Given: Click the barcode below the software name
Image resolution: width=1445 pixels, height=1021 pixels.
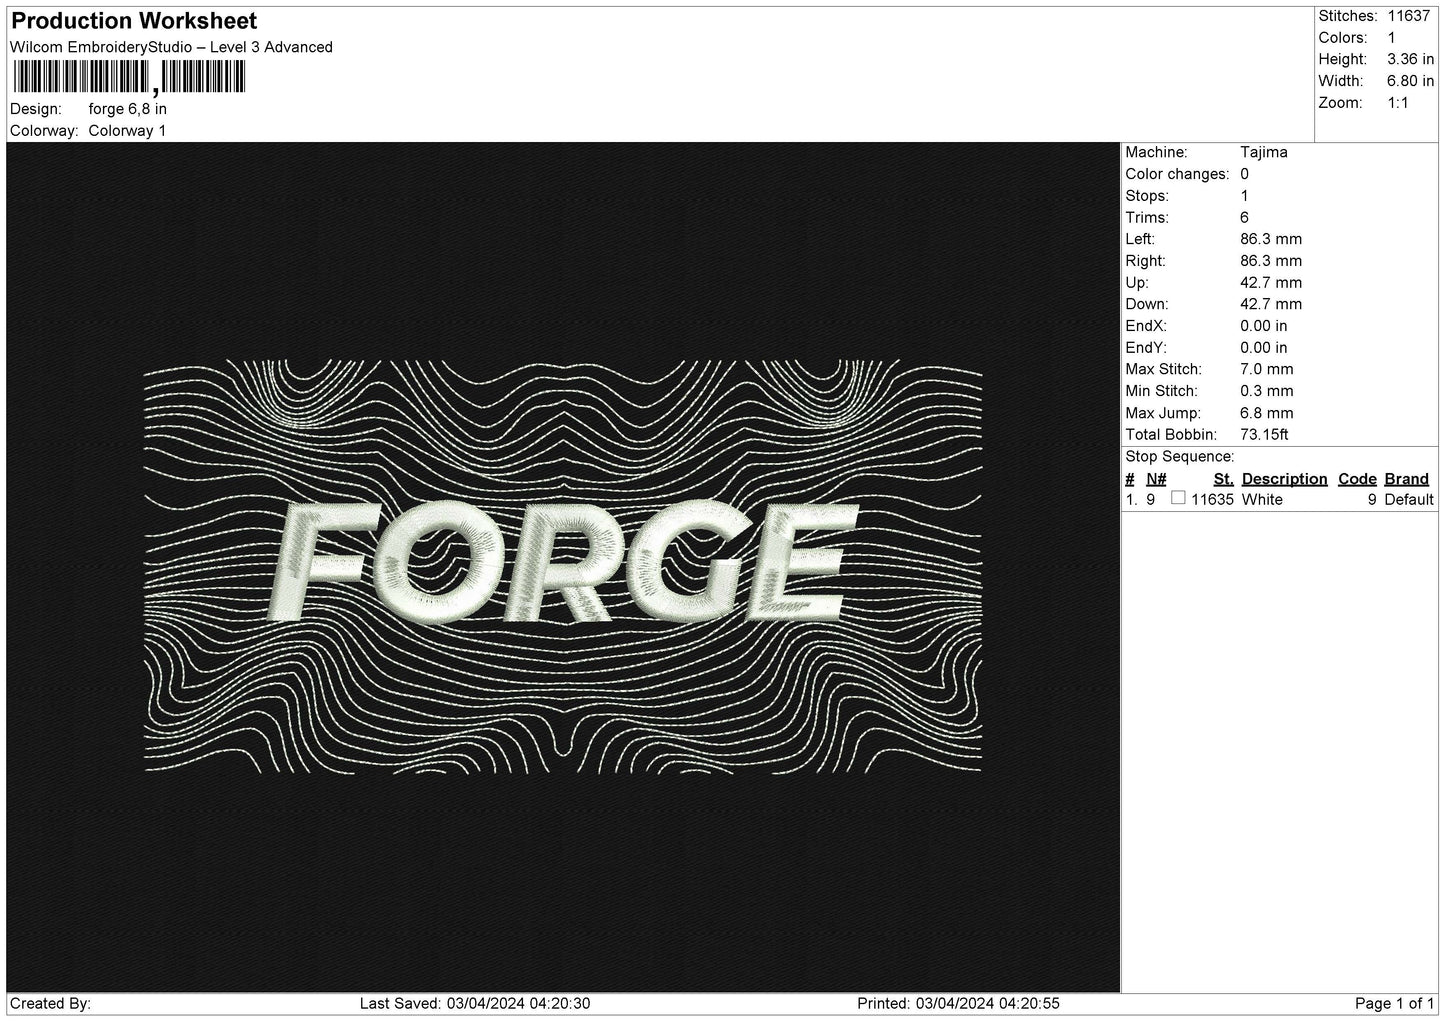Looking at the screenshot, I should [x=128, y=78].
